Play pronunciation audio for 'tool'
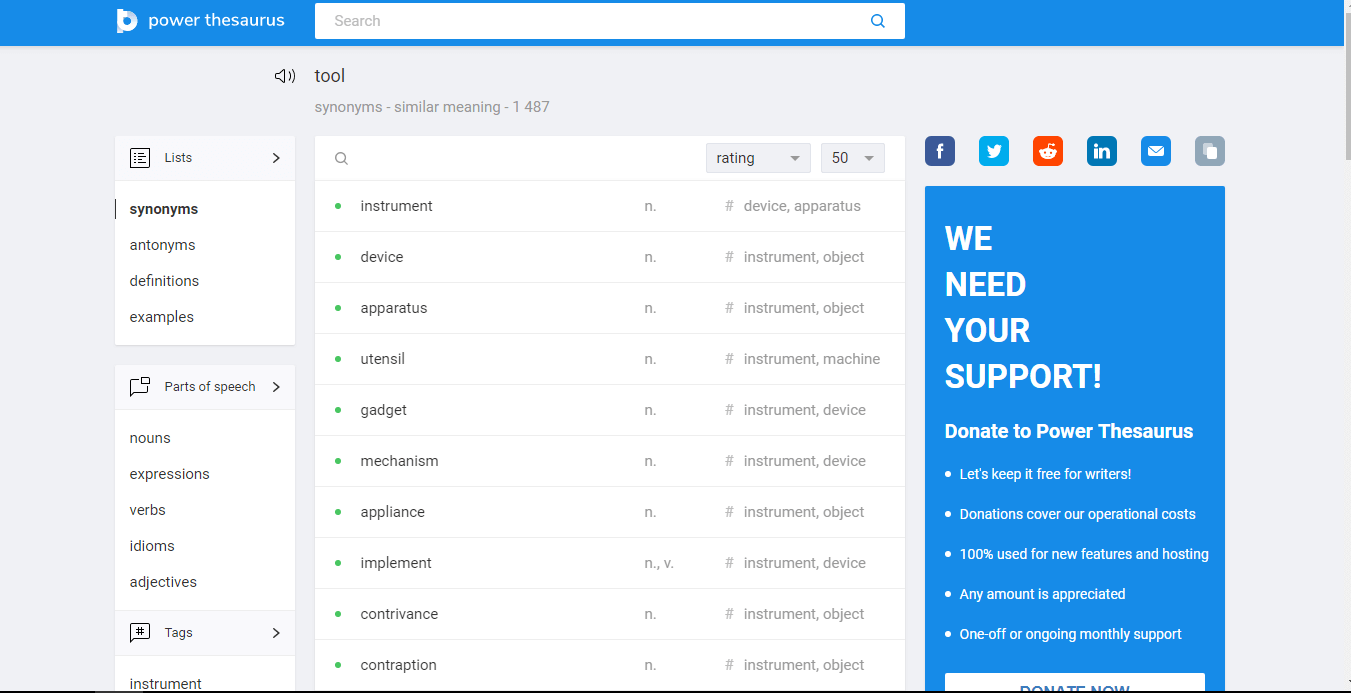This screenshot has width=1351, height=693. 285,76
